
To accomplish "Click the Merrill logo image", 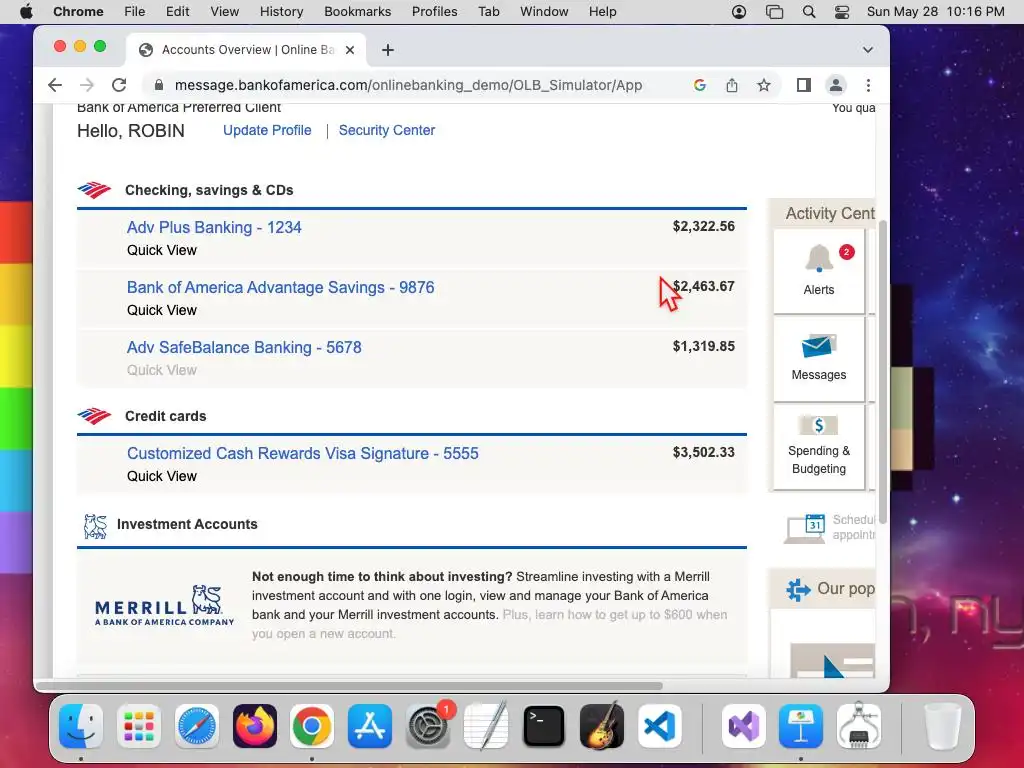I will pyautogui.click(x=164, y=605).
